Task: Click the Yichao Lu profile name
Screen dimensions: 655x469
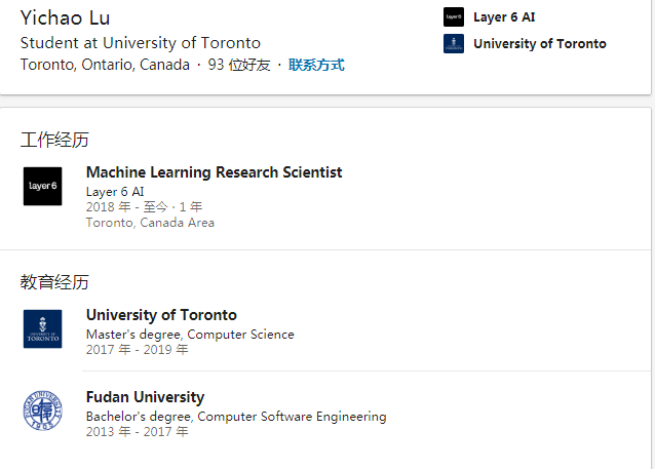Action: pos(65,18)
